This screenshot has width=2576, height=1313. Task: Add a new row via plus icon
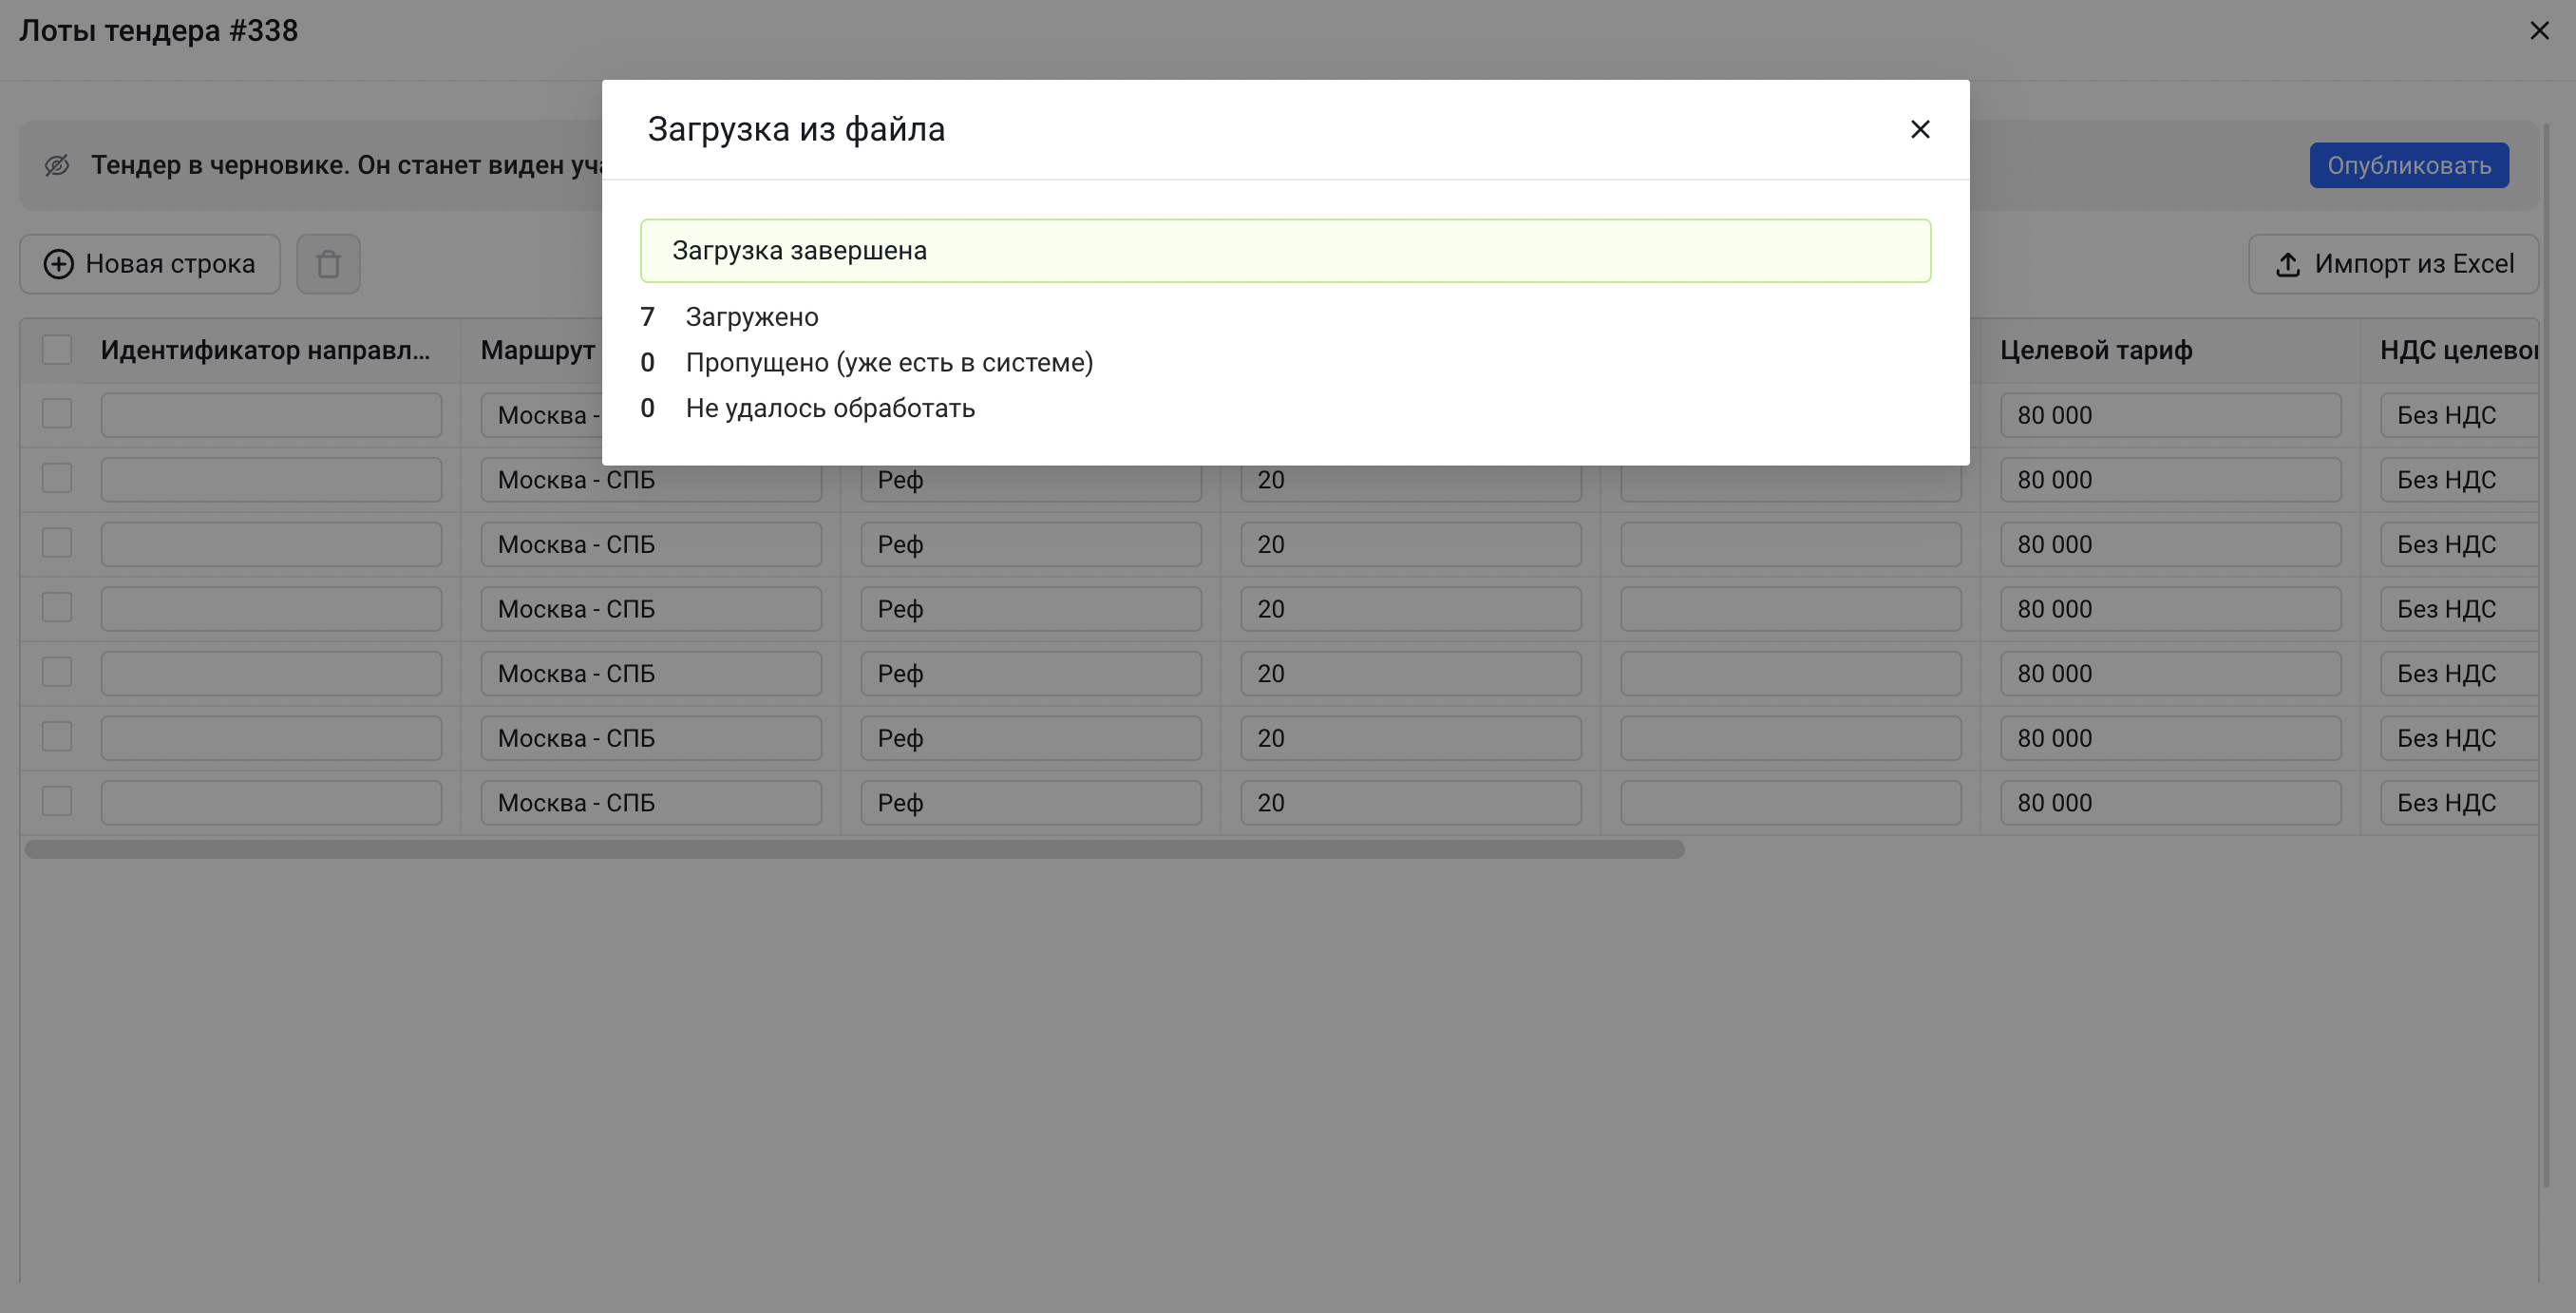[59, 264]
